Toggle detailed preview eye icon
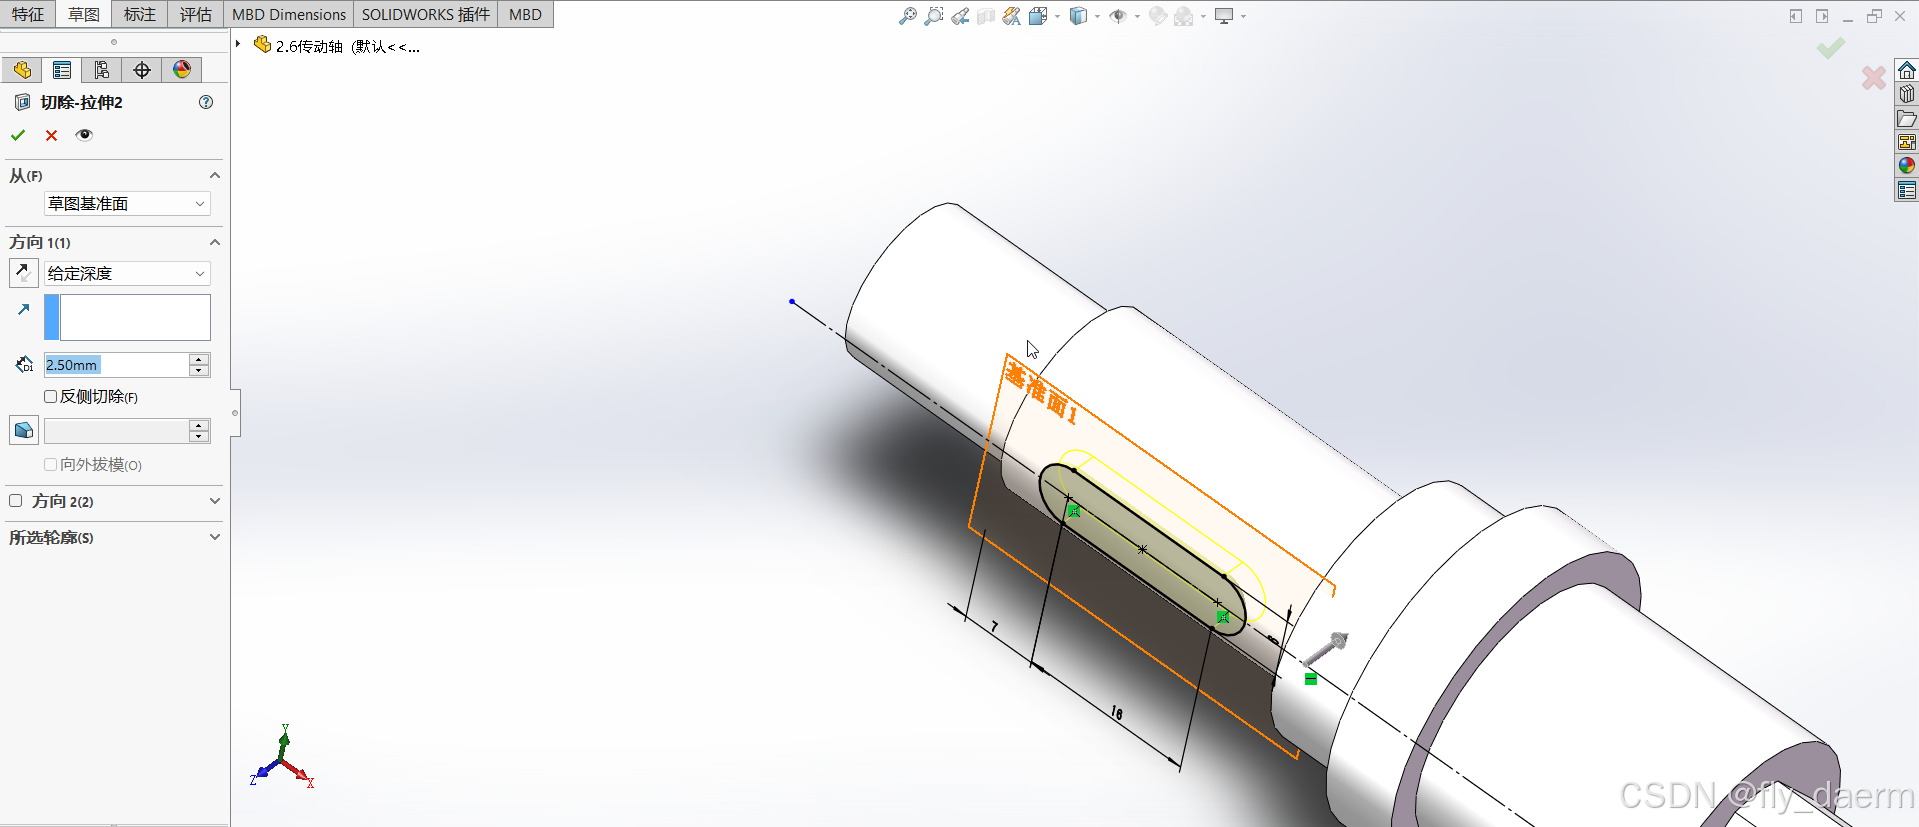Image resolution: width=1919 pixels, height=827 pixels. click(84, 135)
